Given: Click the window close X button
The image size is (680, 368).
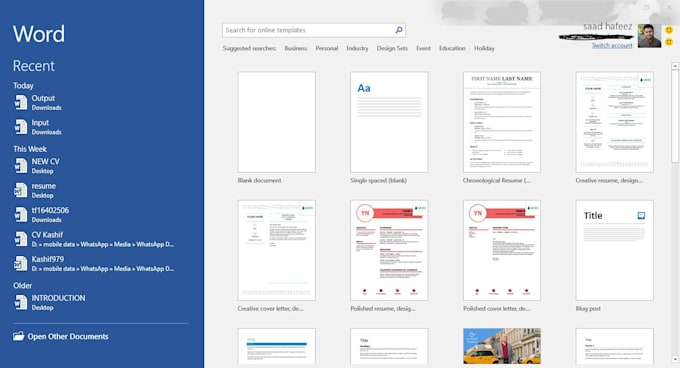Looking at the screenshot, I should [670, 7].
